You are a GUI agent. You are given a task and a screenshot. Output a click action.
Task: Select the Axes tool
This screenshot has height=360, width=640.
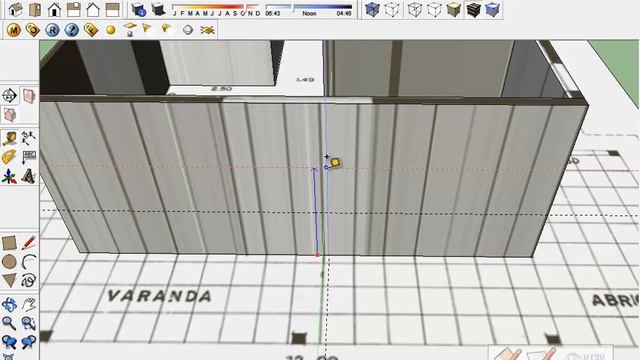tap(9, 176)
